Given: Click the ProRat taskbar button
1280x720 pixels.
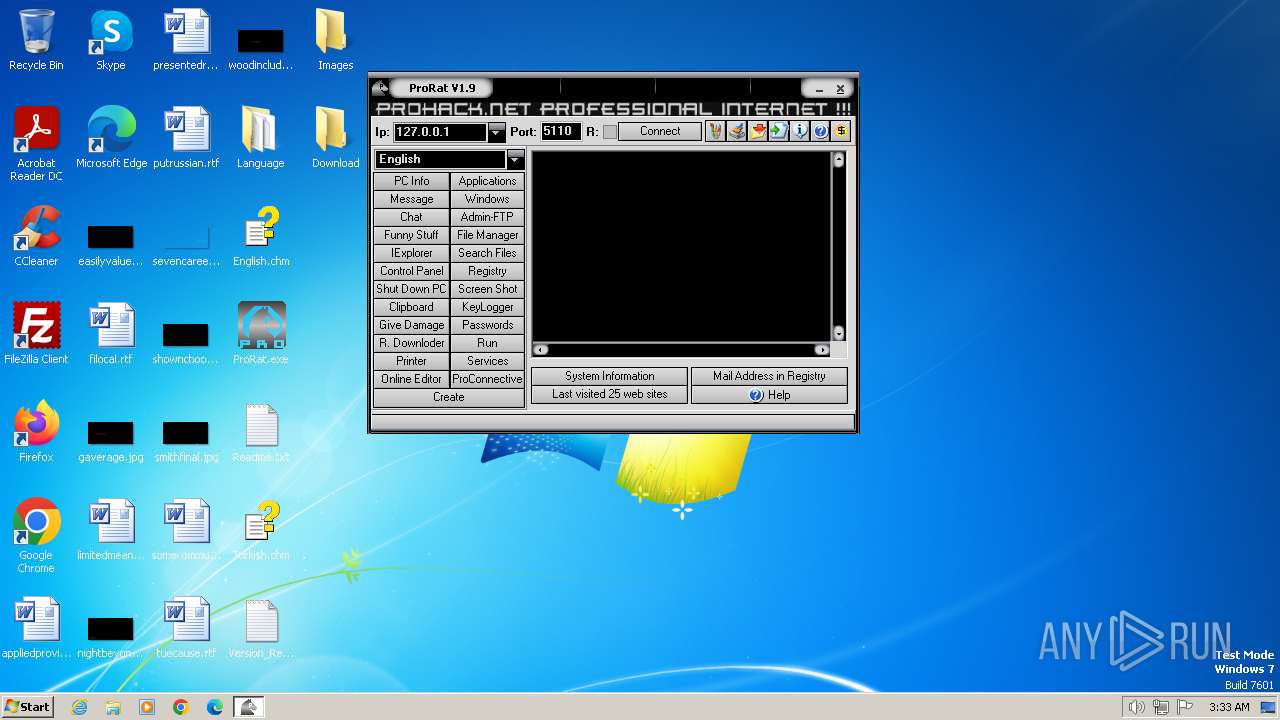Looking at the screenshot, I should coord(249,707).
